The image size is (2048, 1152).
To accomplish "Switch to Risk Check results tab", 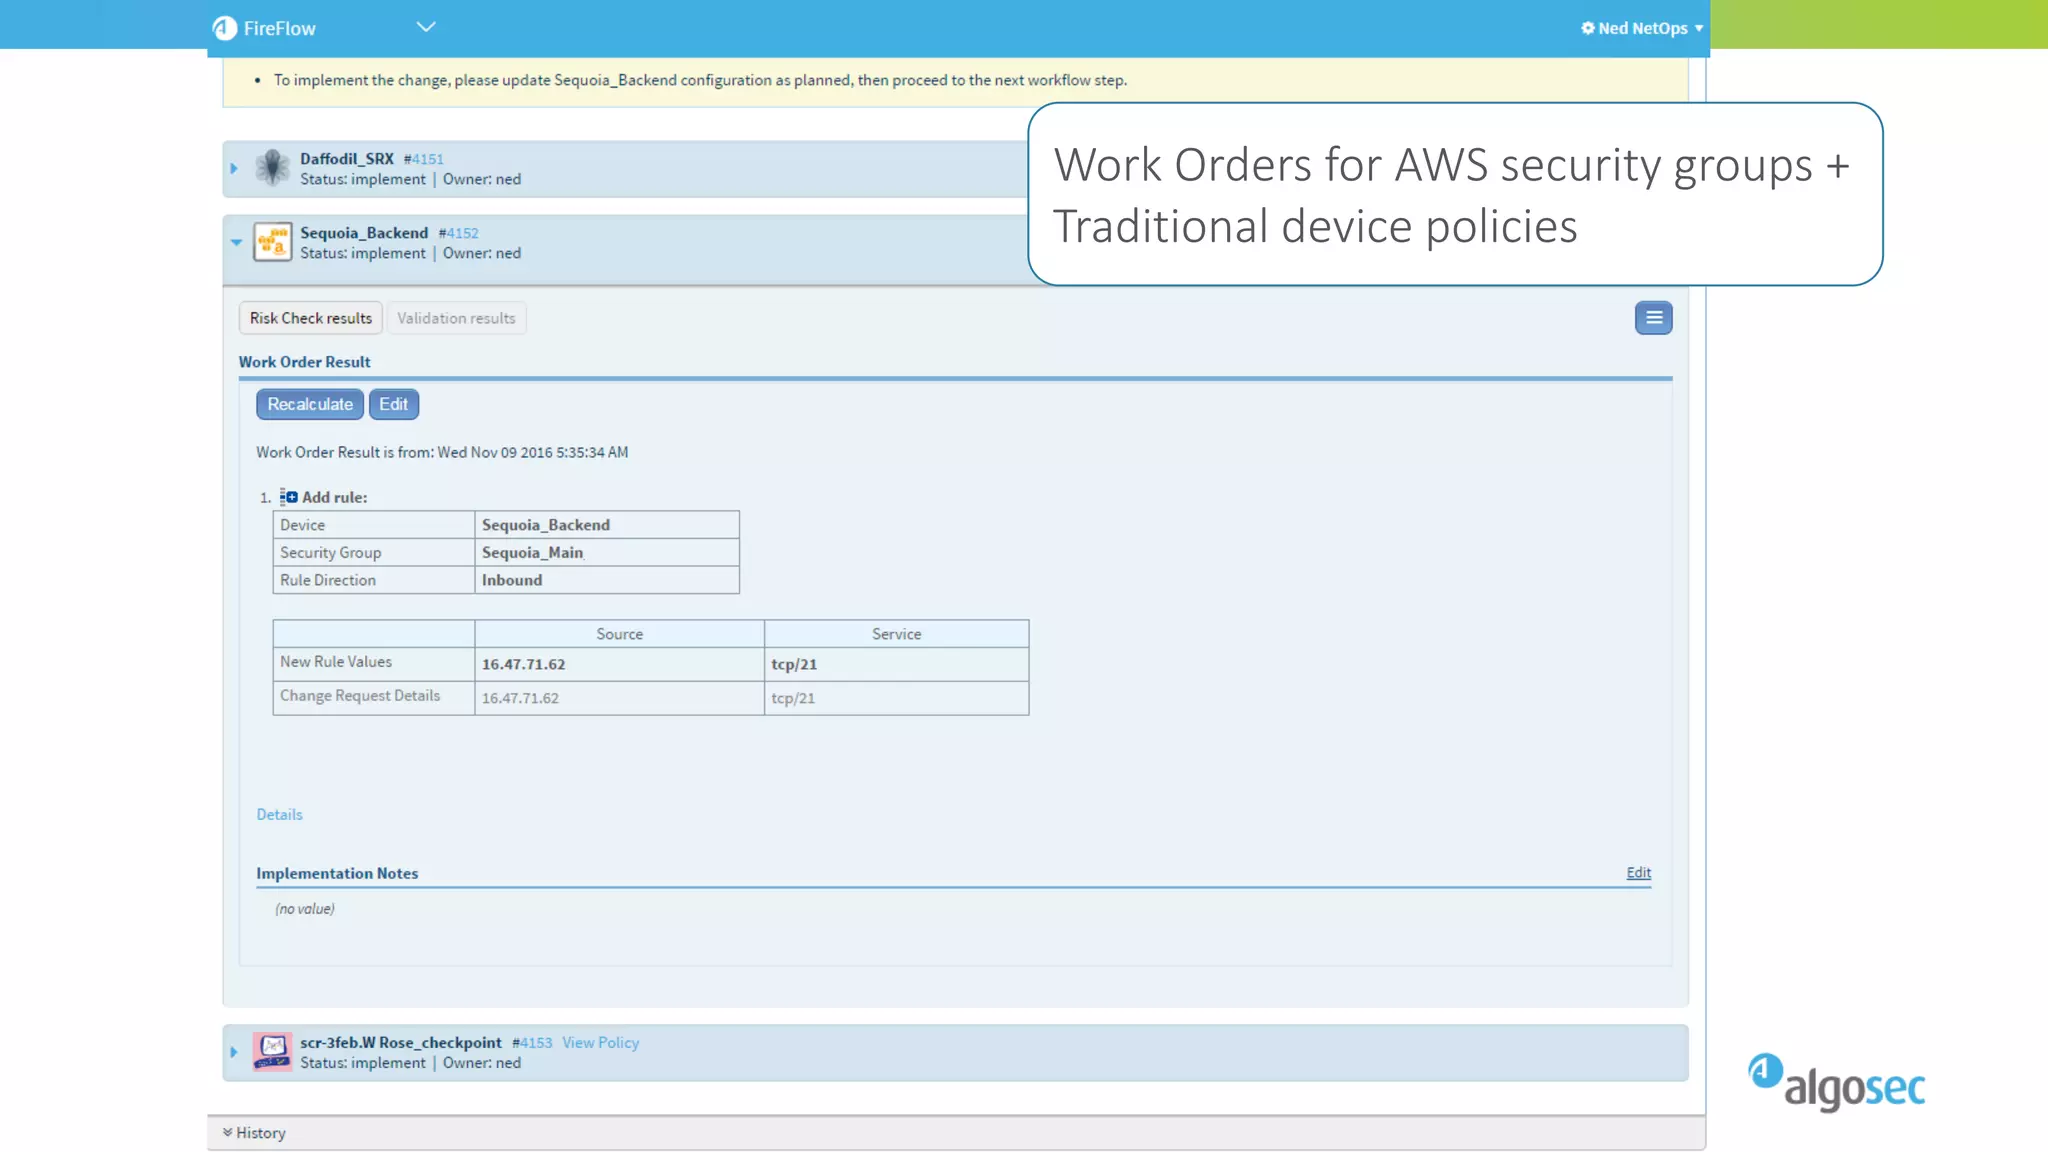I will click(x=311, y=318).
